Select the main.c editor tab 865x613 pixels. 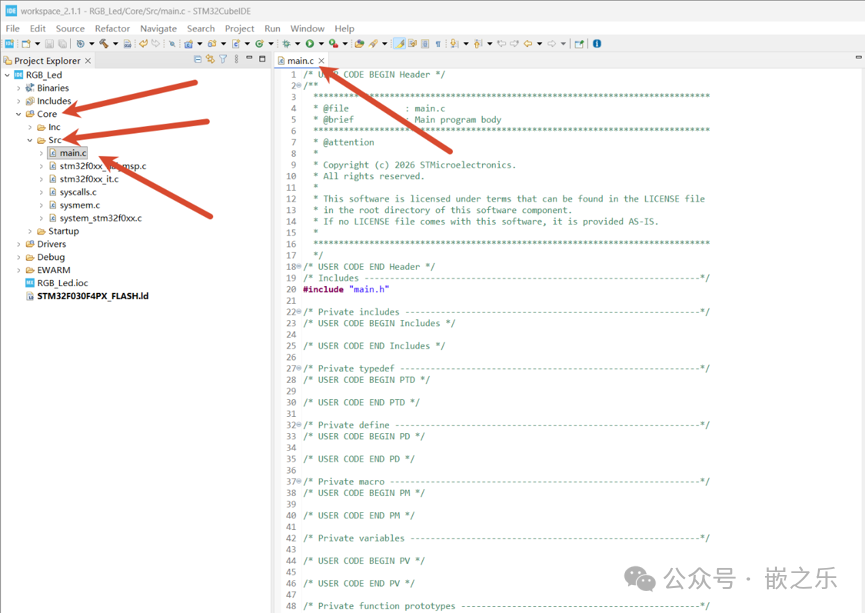[x=300, y=61]
